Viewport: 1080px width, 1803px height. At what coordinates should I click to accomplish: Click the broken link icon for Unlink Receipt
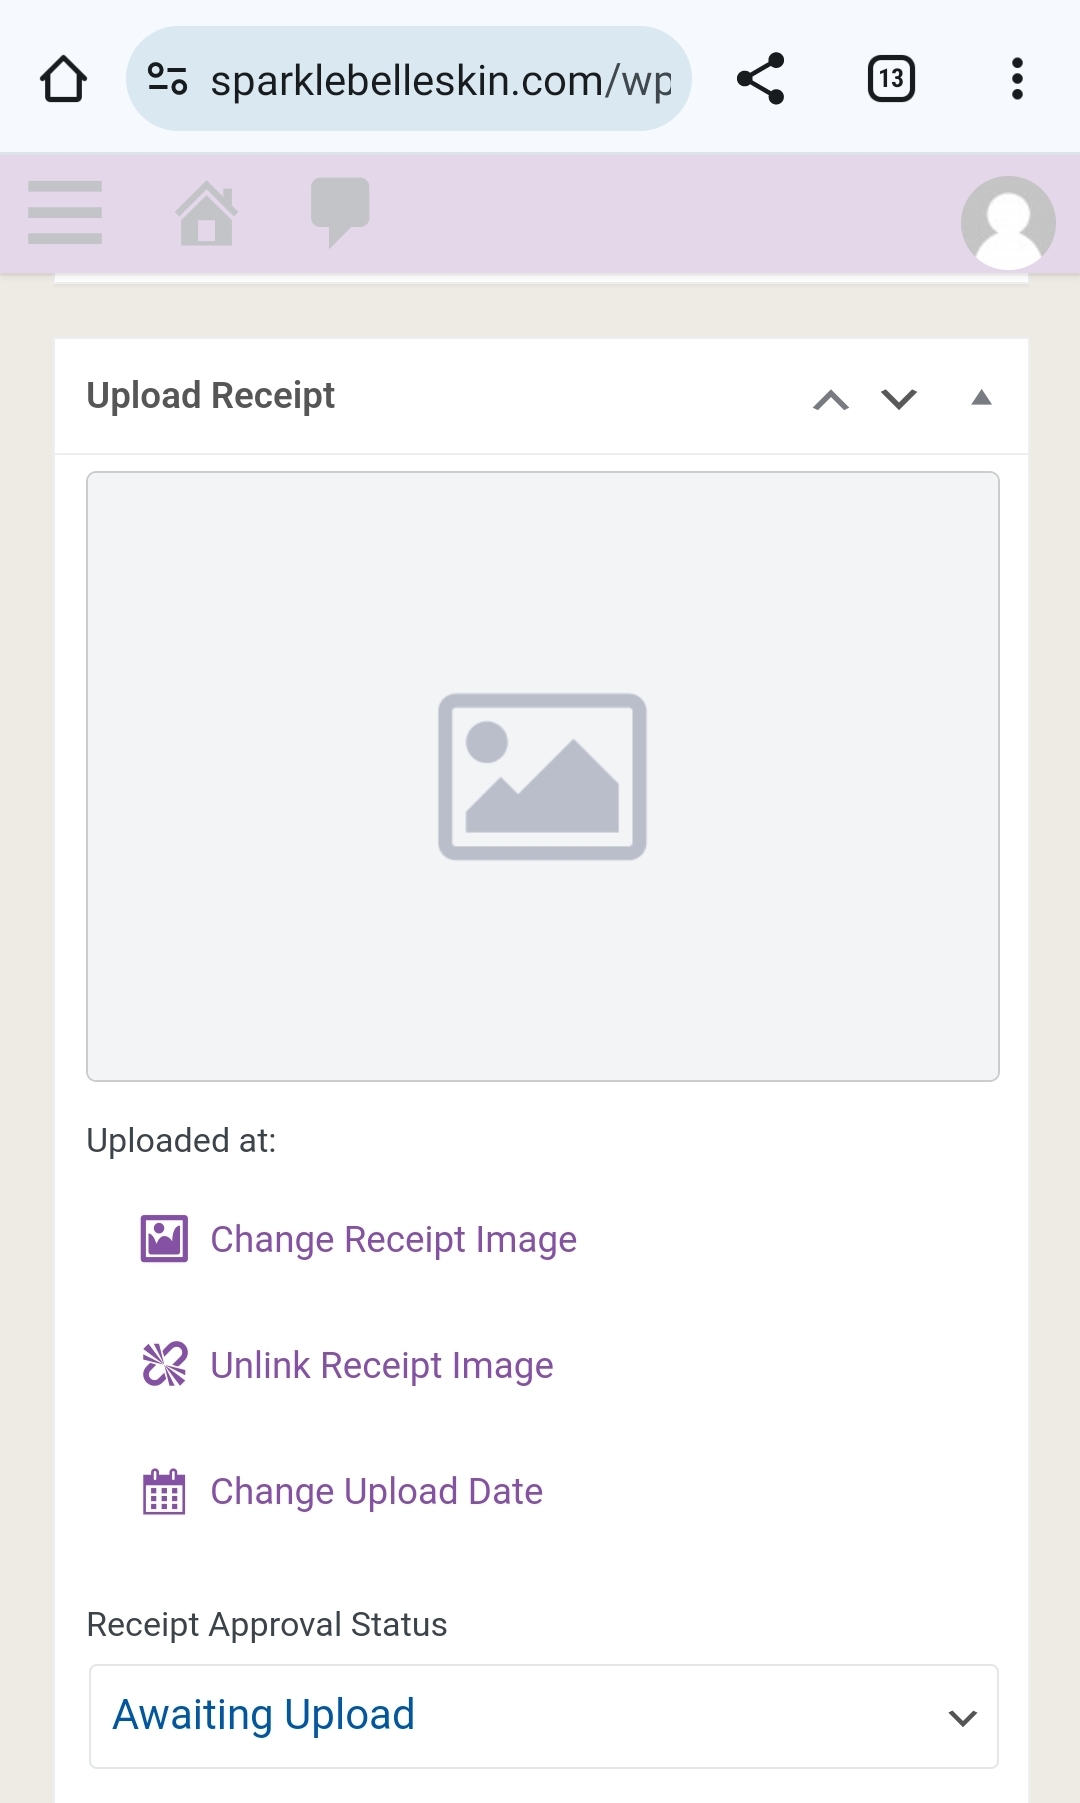click(164, 1365)
